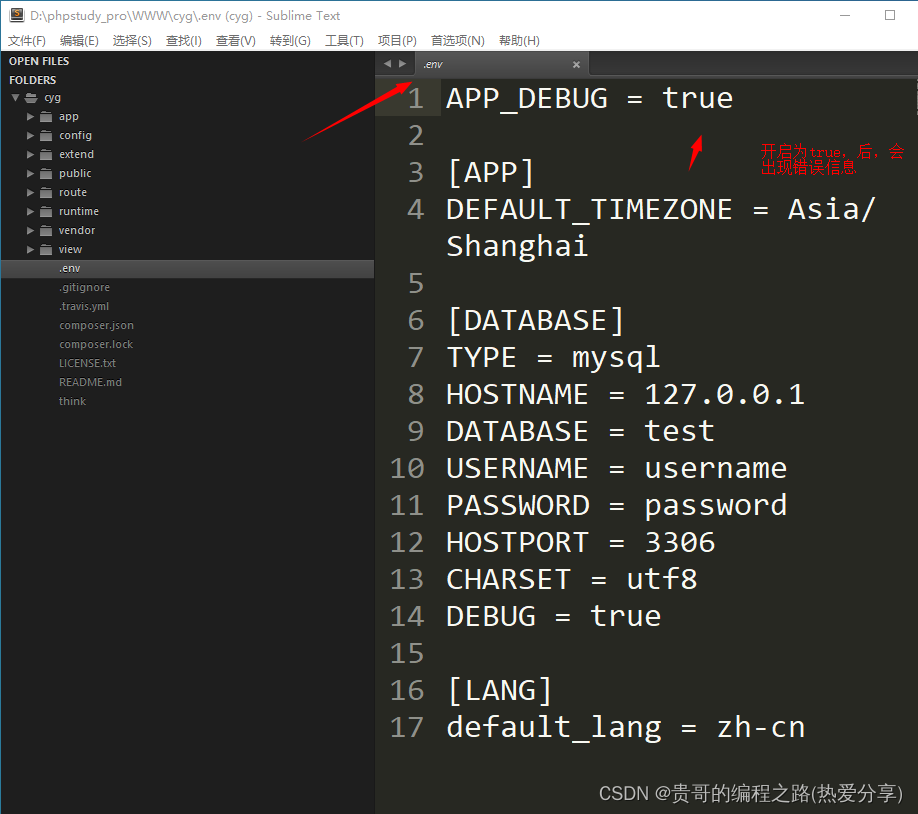Open the 工具(T) menu

click(x=344, y=40)
